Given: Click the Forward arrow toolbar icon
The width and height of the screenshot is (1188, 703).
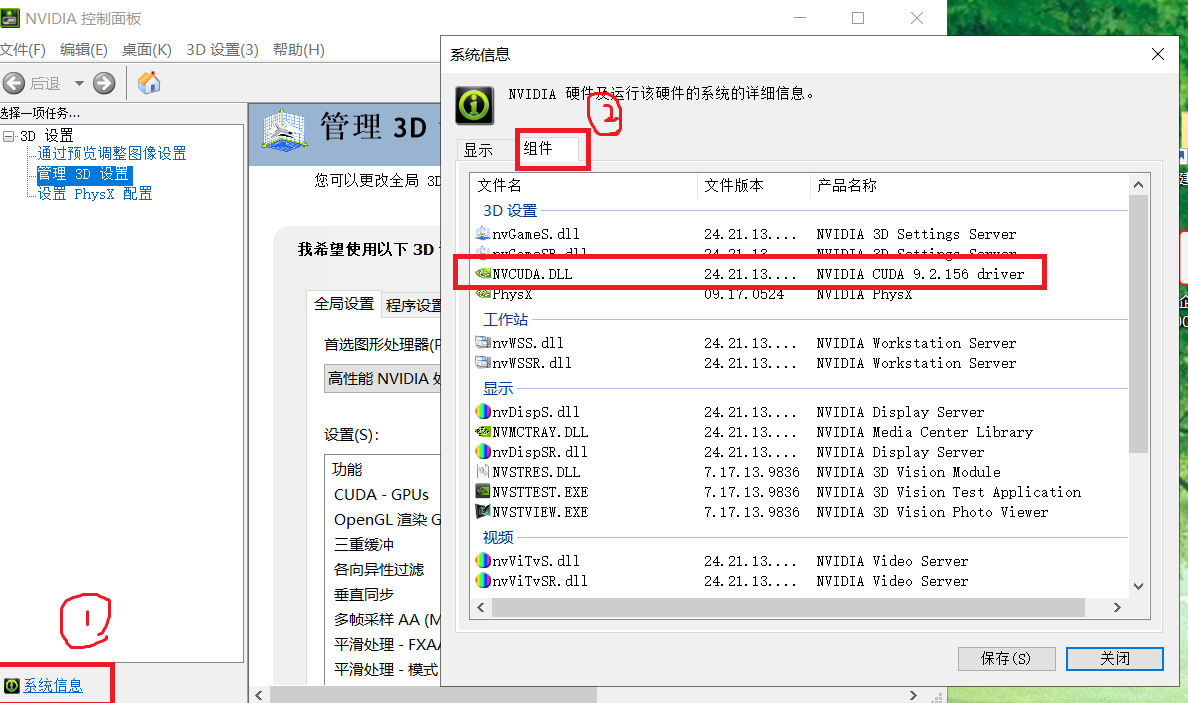Looking at the screenshot, I should [104, 83].
